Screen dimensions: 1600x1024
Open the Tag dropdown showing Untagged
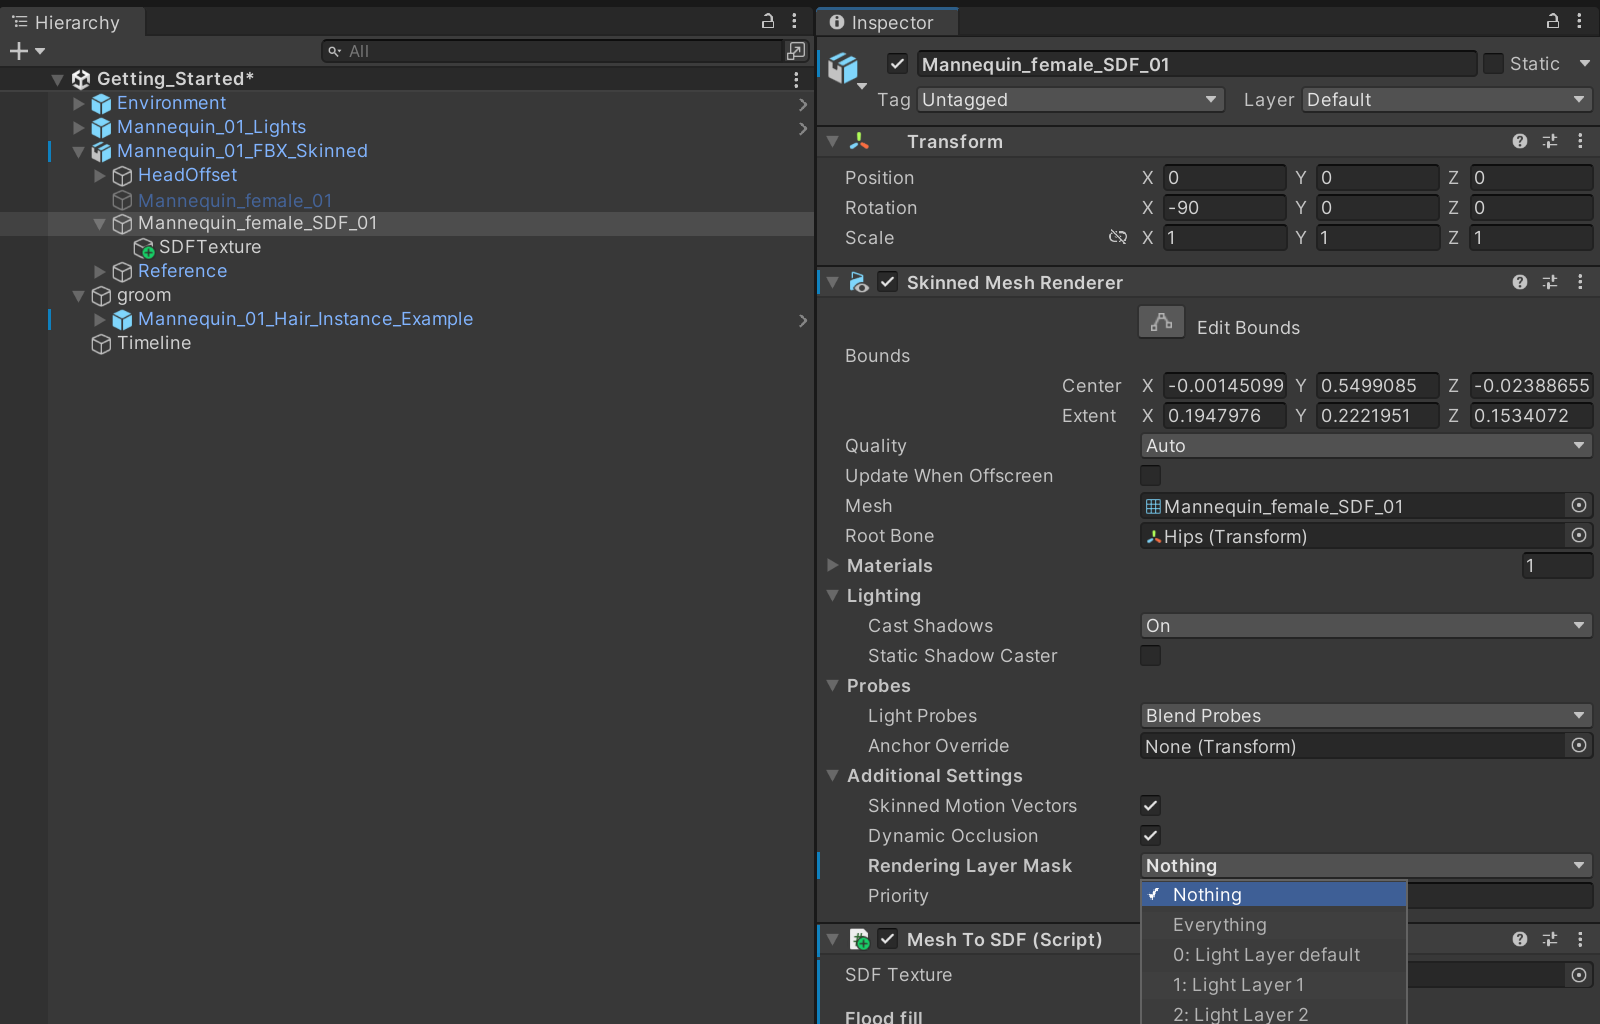[1070, 100]
